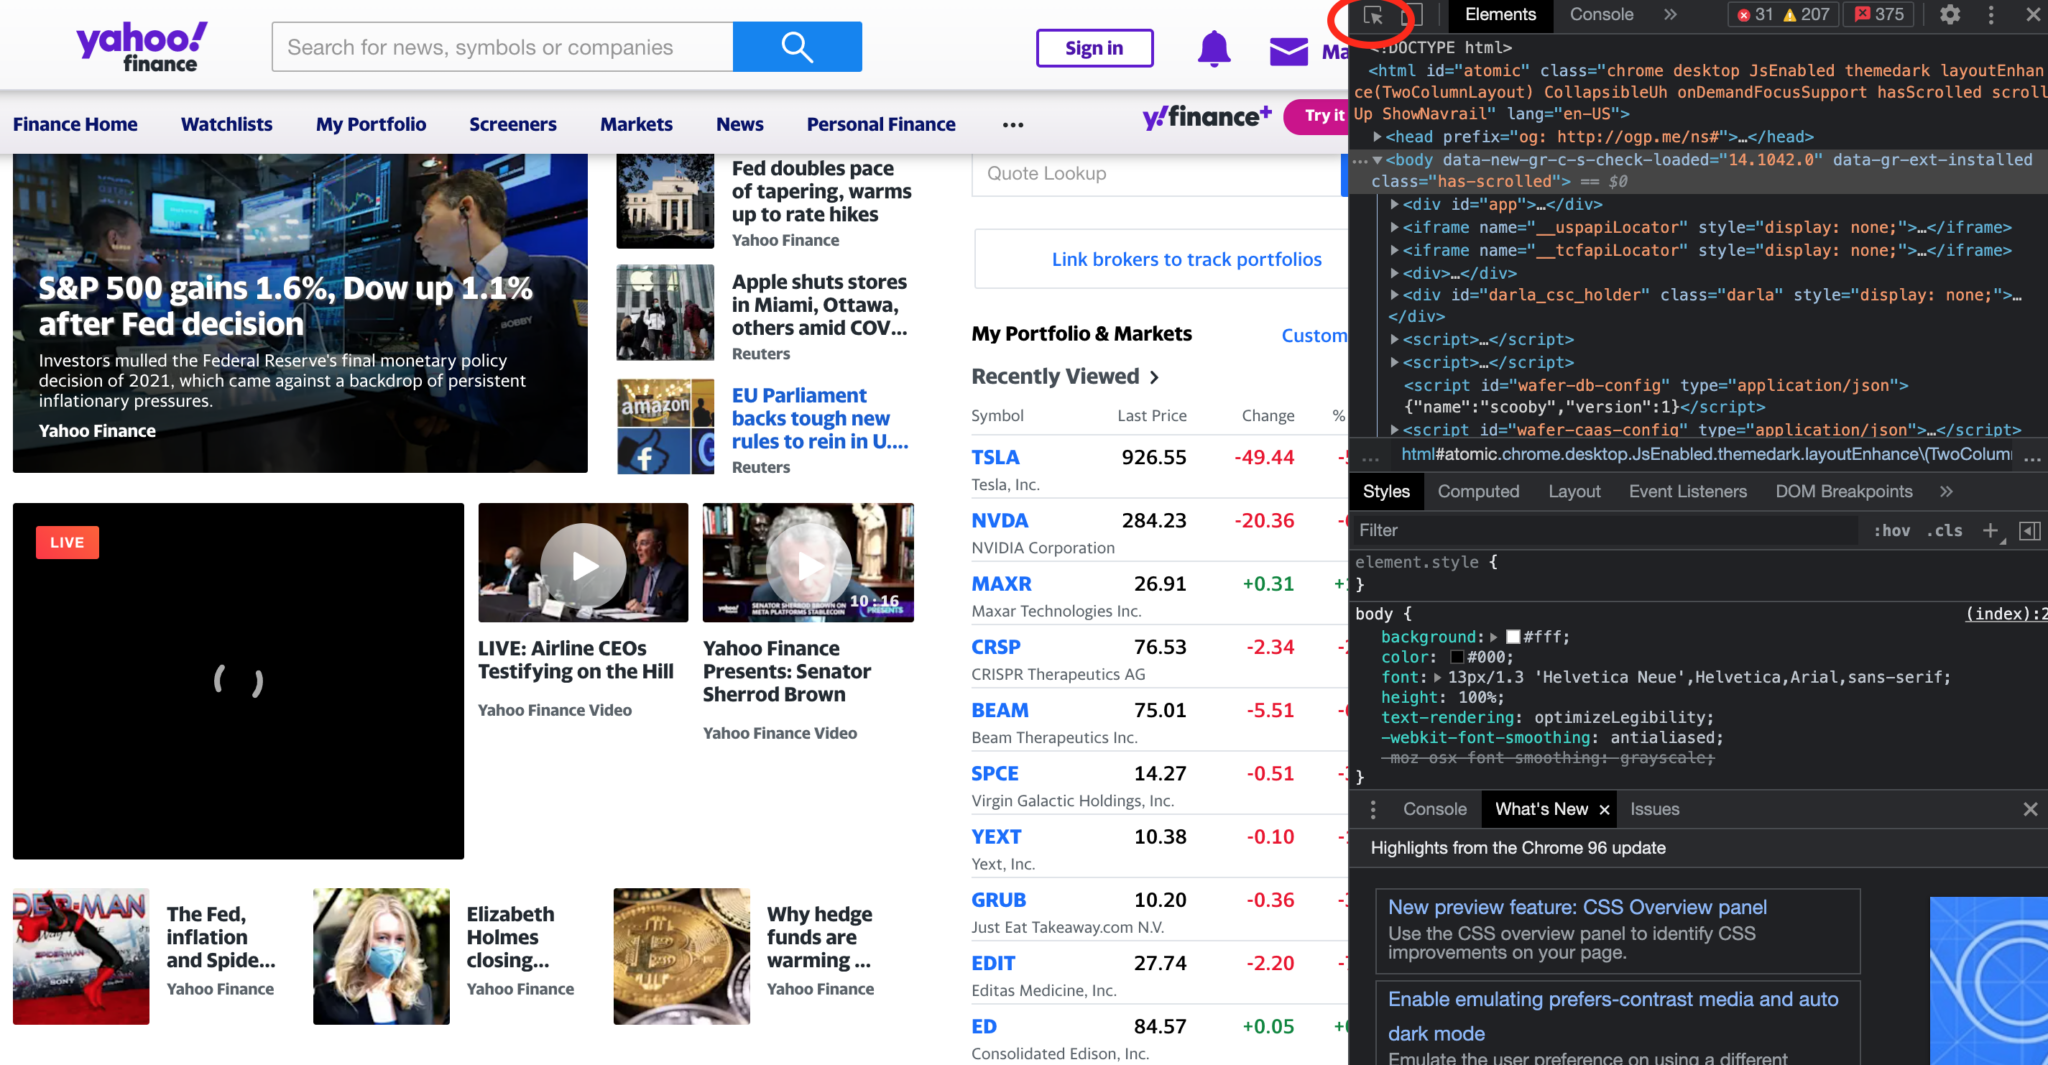
Task: Click the Yahoo notifications bell icon
Action: click(1213, 48)
